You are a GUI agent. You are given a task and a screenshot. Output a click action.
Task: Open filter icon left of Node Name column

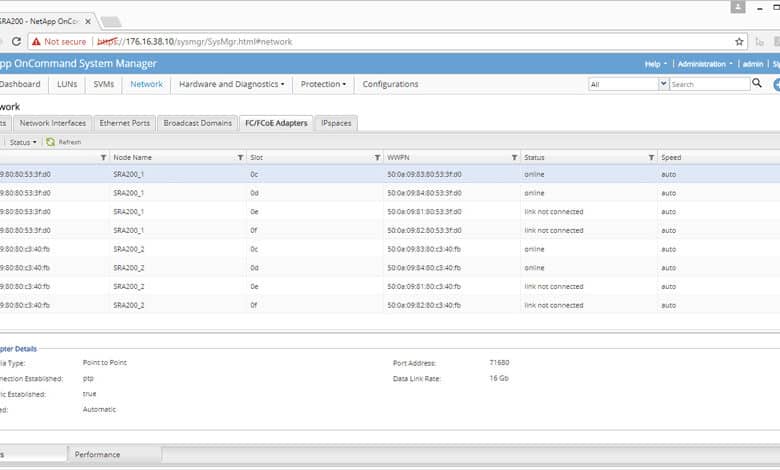pos(103,157)
